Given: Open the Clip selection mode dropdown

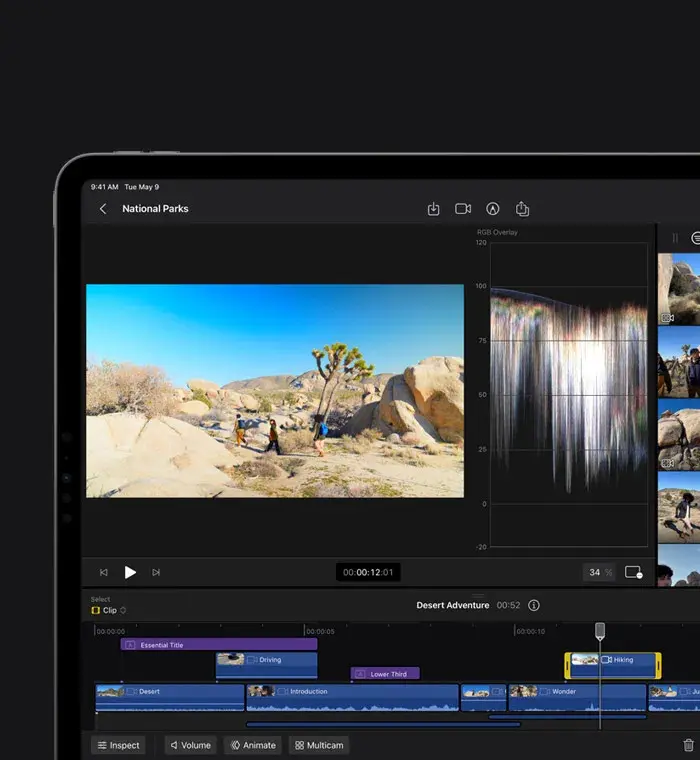Looking at the screenshot, I should [x=109, y=610].
